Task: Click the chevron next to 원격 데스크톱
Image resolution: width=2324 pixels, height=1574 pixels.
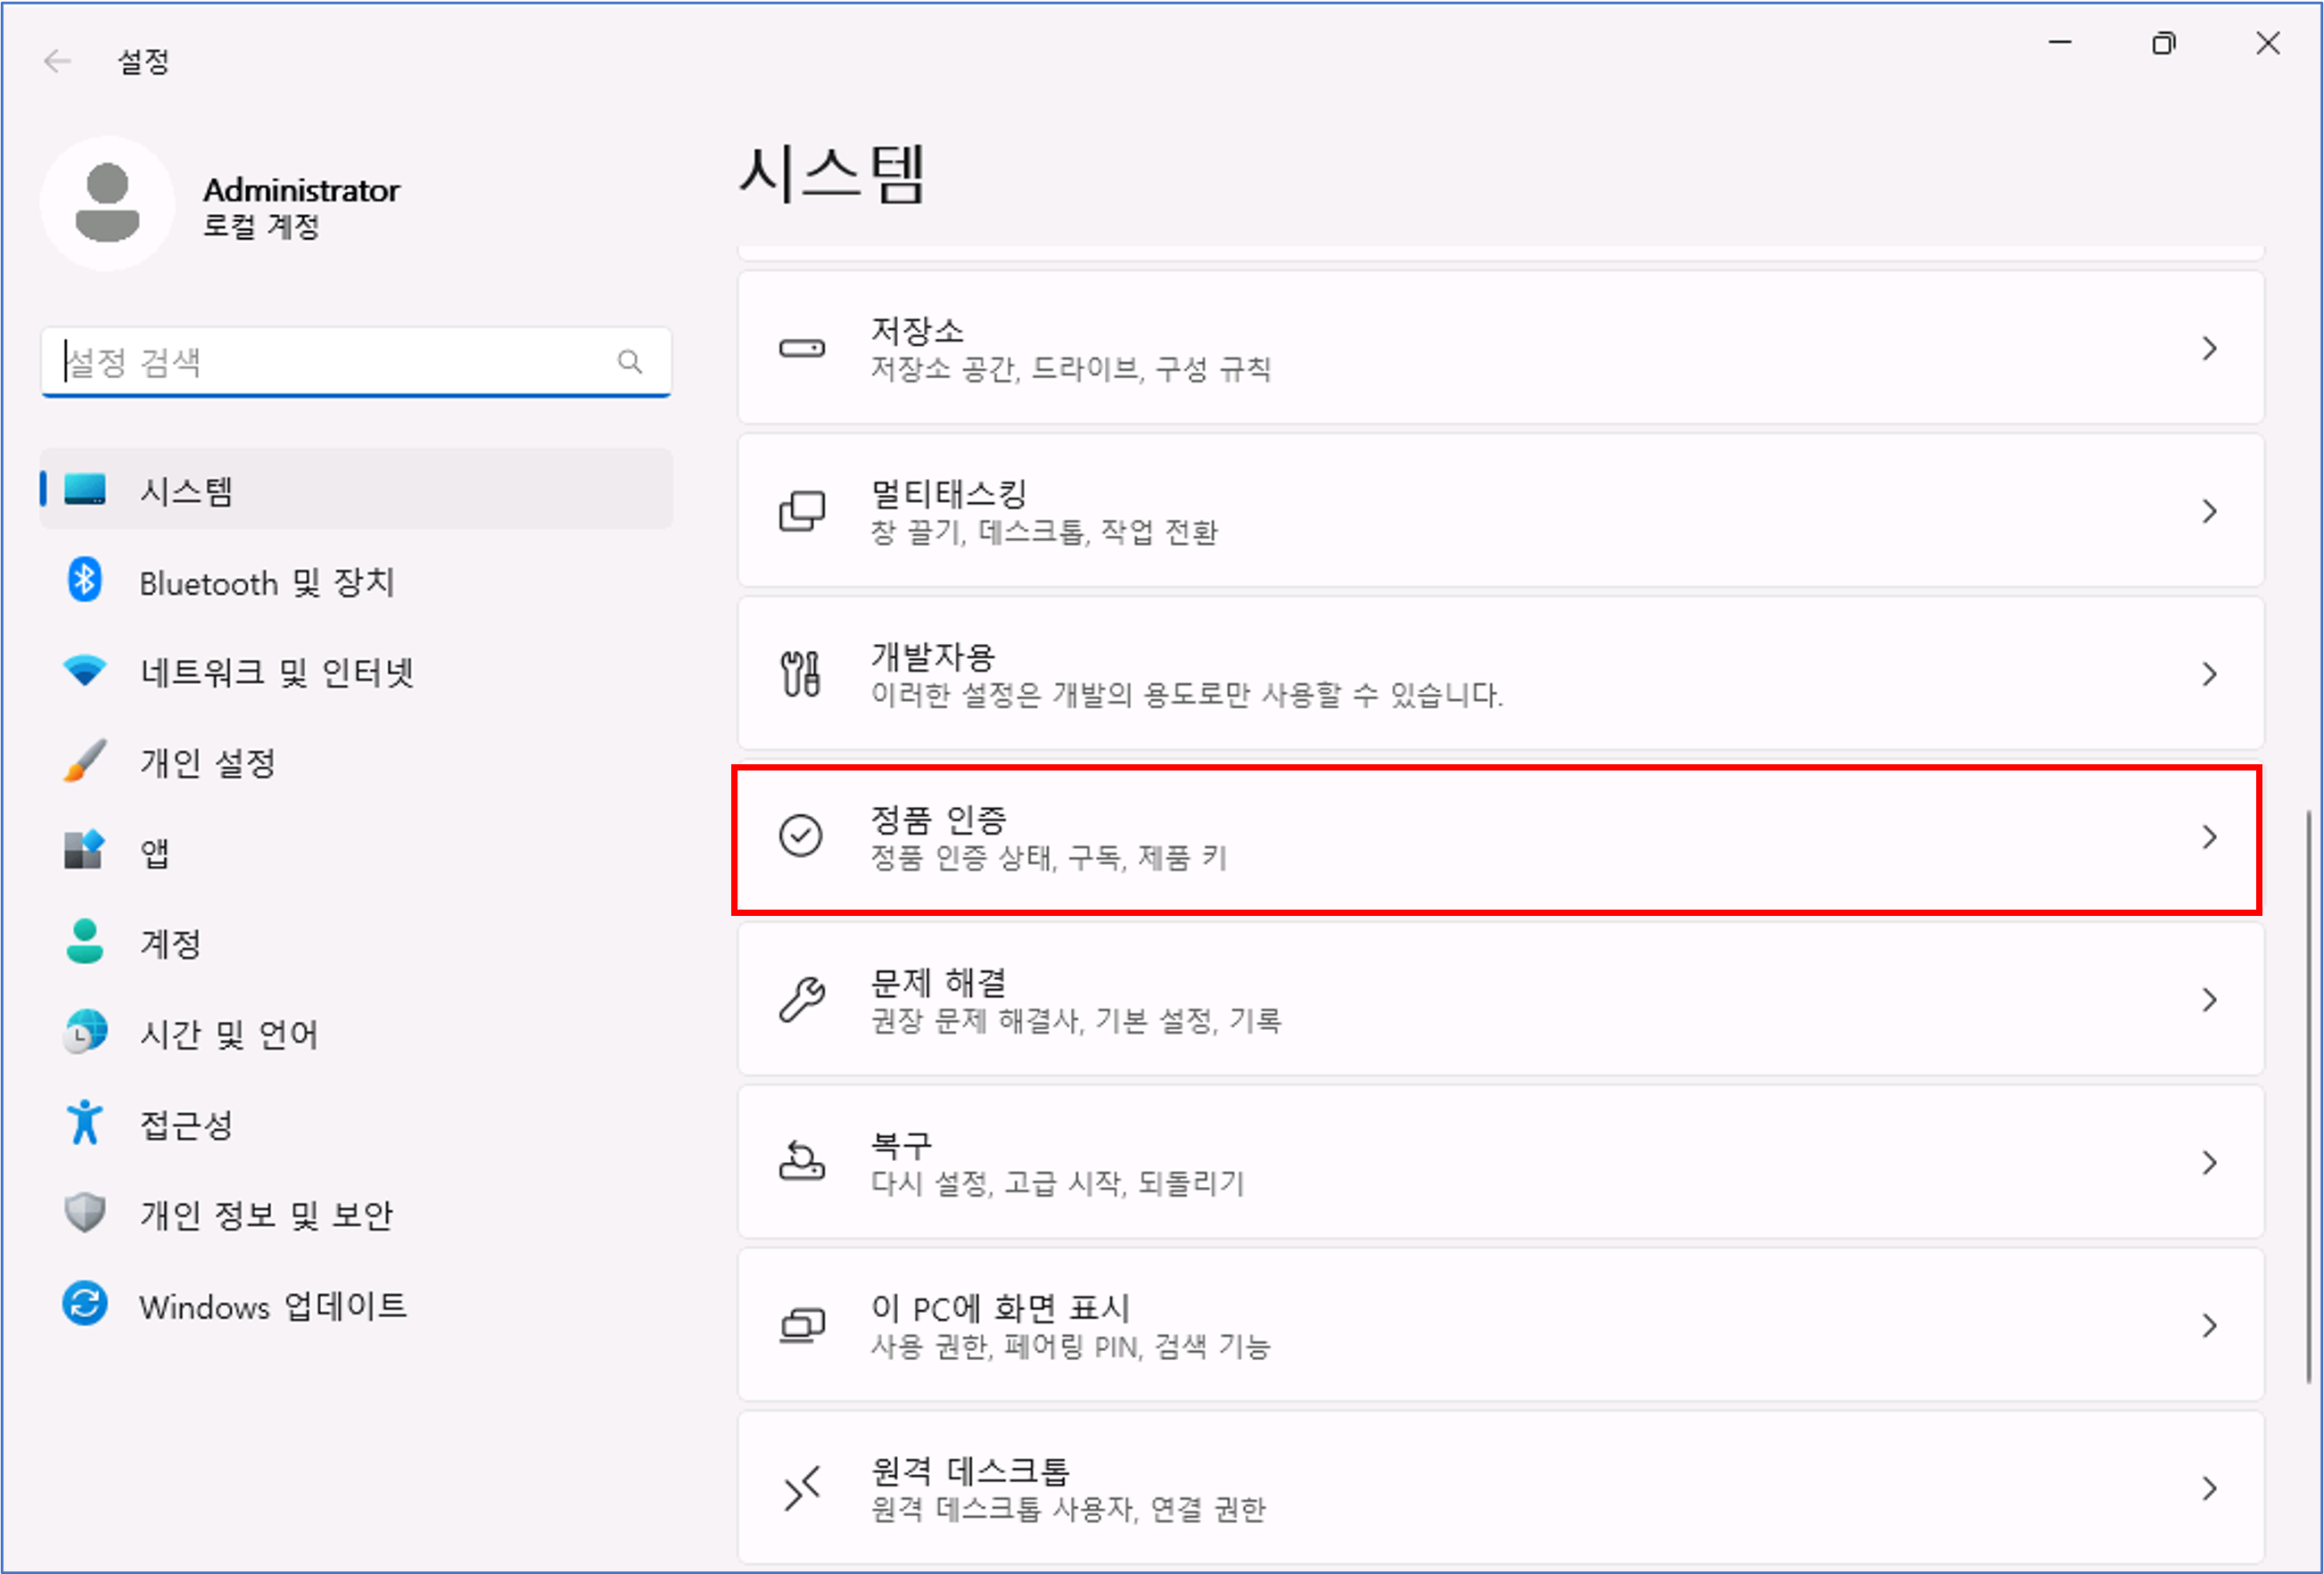Action: (2209, 1488)
